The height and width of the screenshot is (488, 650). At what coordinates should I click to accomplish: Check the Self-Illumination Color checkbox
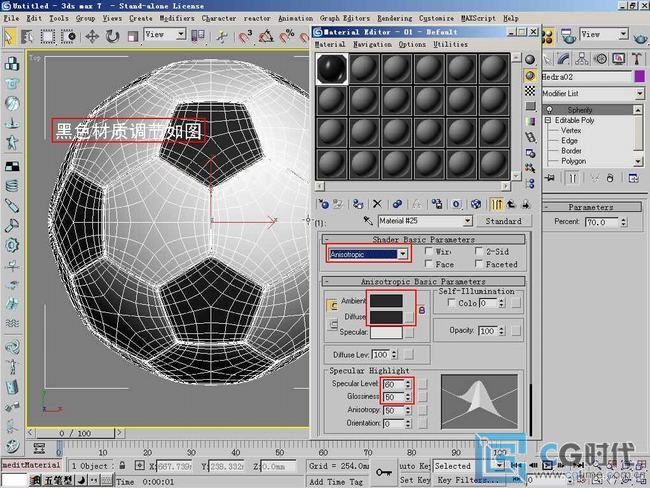452,303
